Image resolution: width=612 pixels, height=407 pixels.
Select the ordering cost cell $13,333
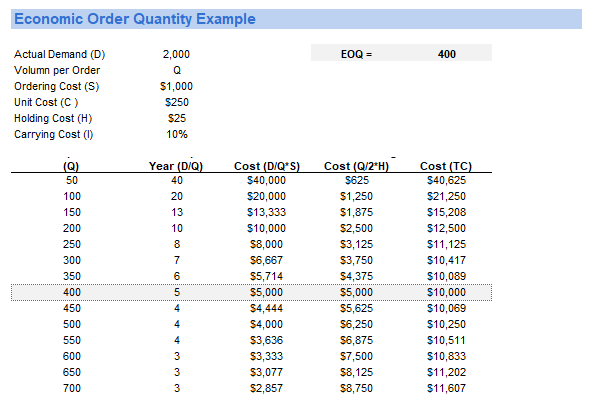click(266, 212)
